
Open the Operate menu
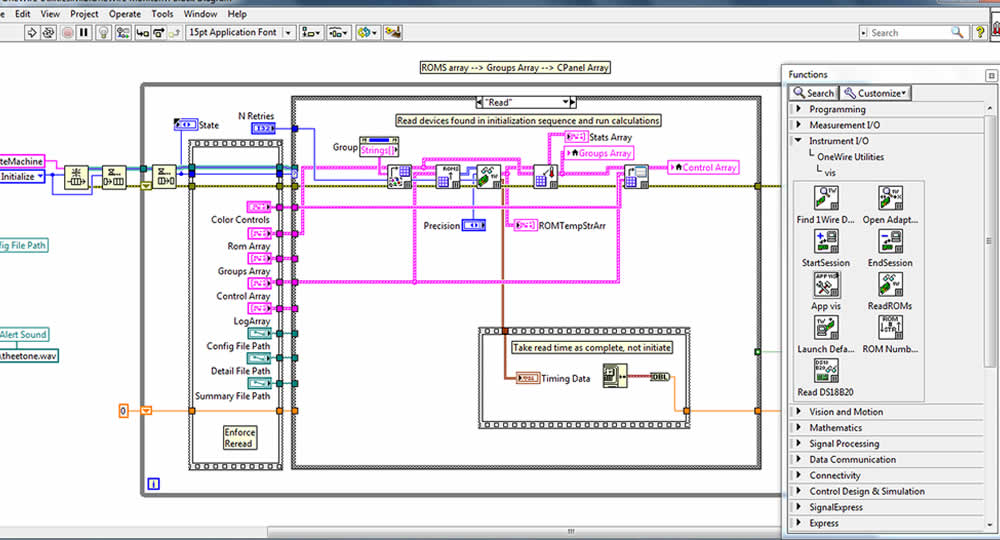pos(125,13)
